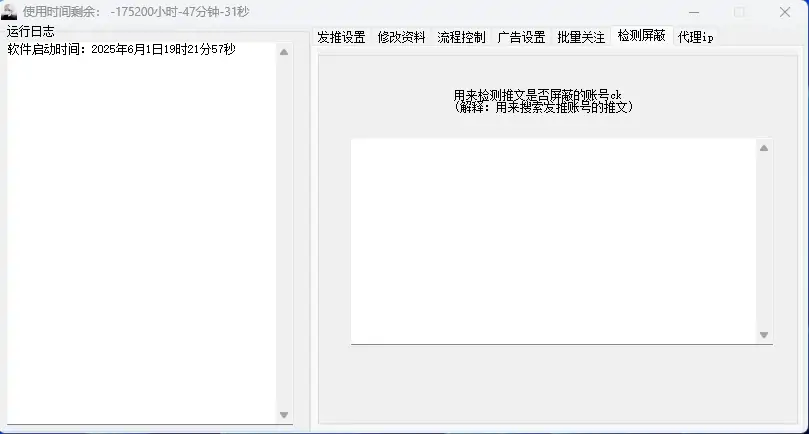Click the app icon in title bar
The image size is (809, 434).
(9, 12)
